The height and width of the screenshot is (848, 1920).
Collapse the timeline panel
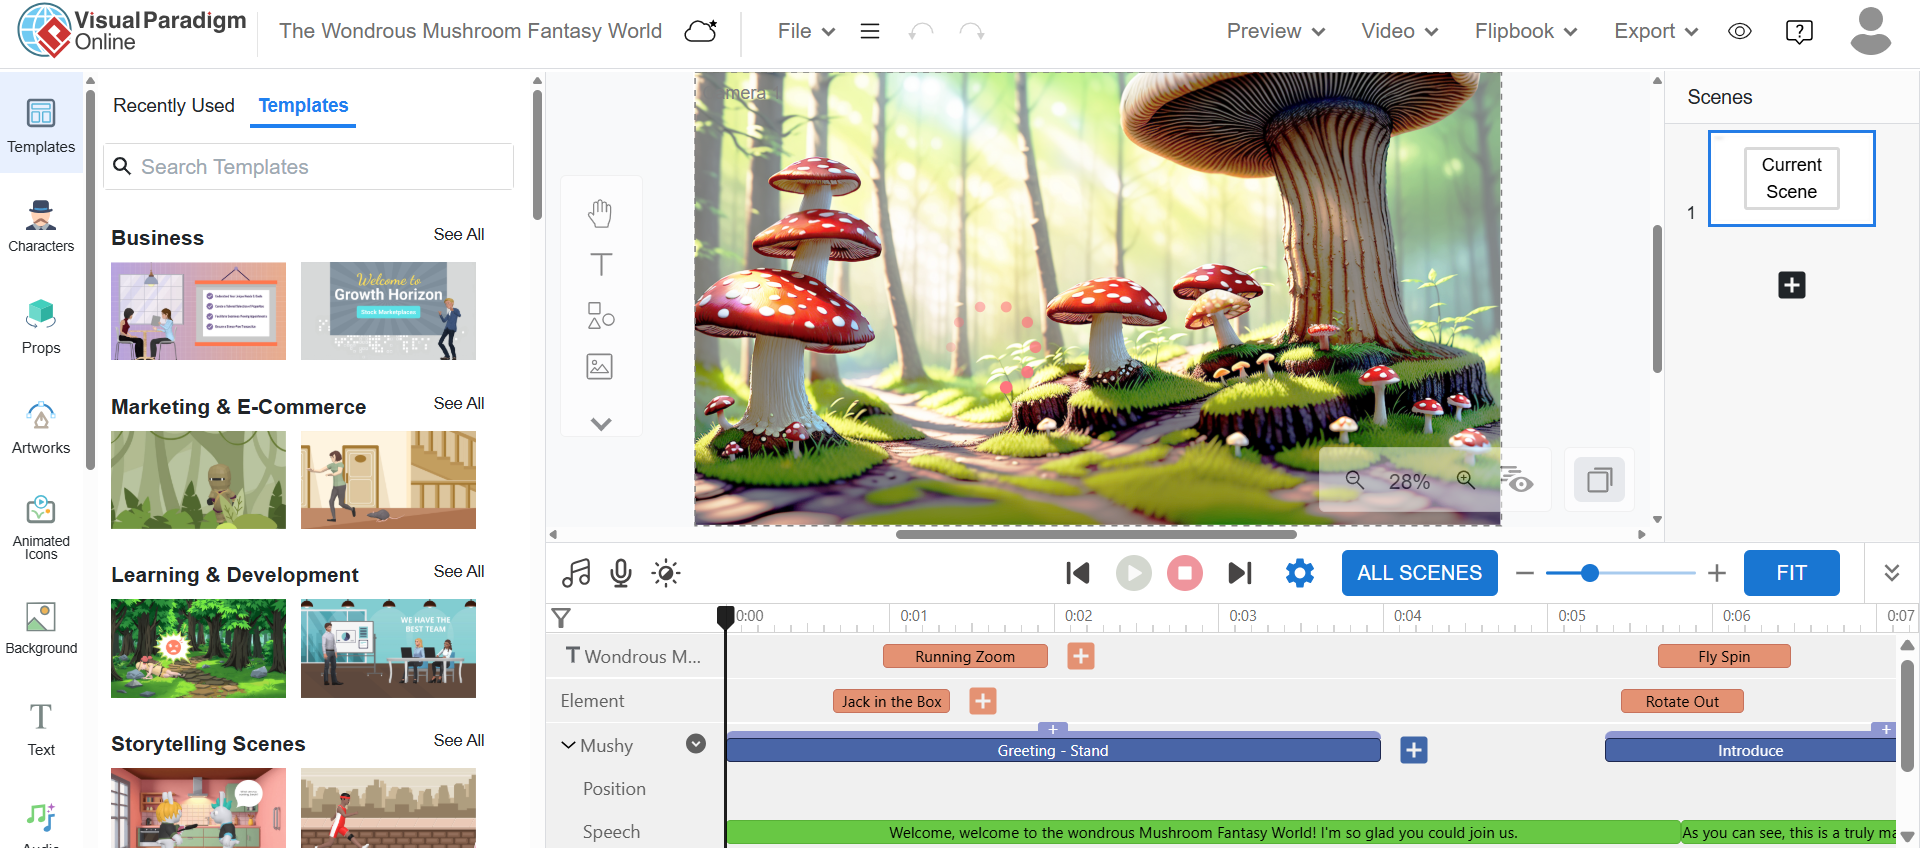1891,573
